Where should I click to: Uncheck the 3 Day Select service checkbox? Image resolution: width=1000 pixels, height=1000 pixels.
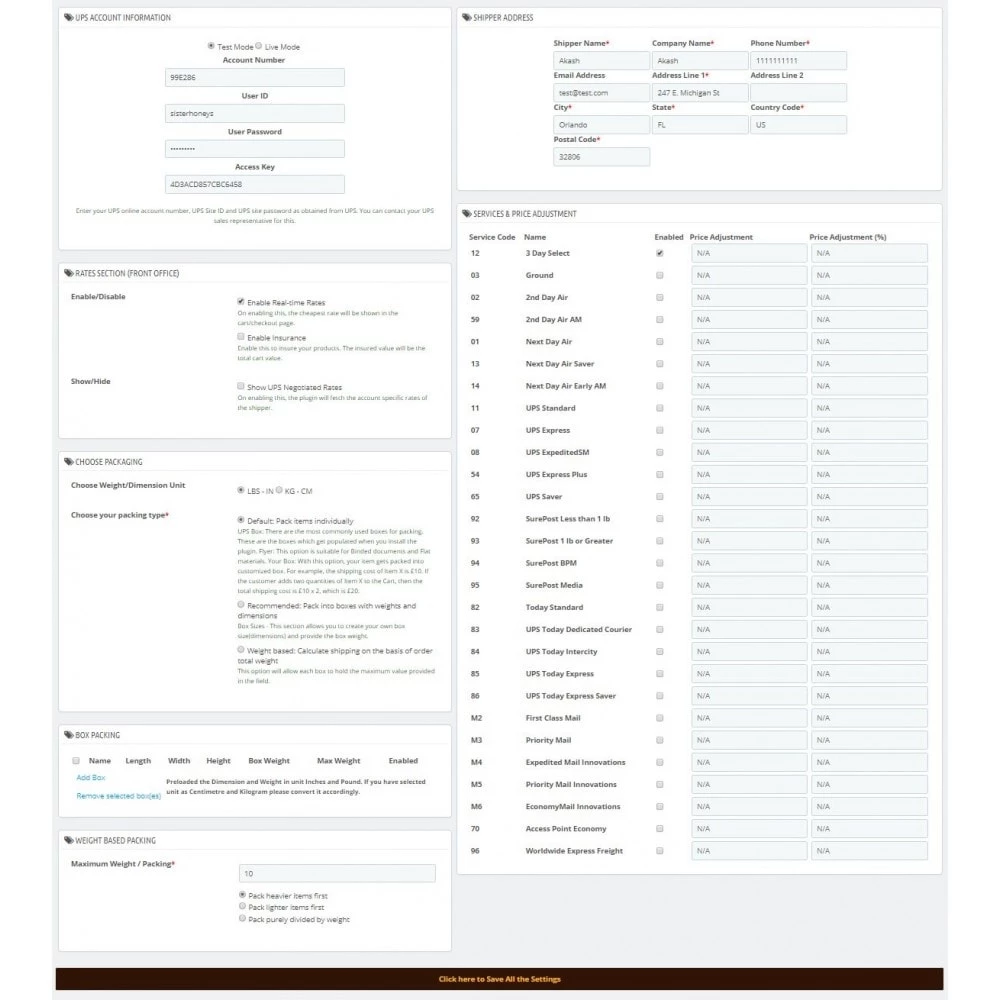click(x=659, y=253)
